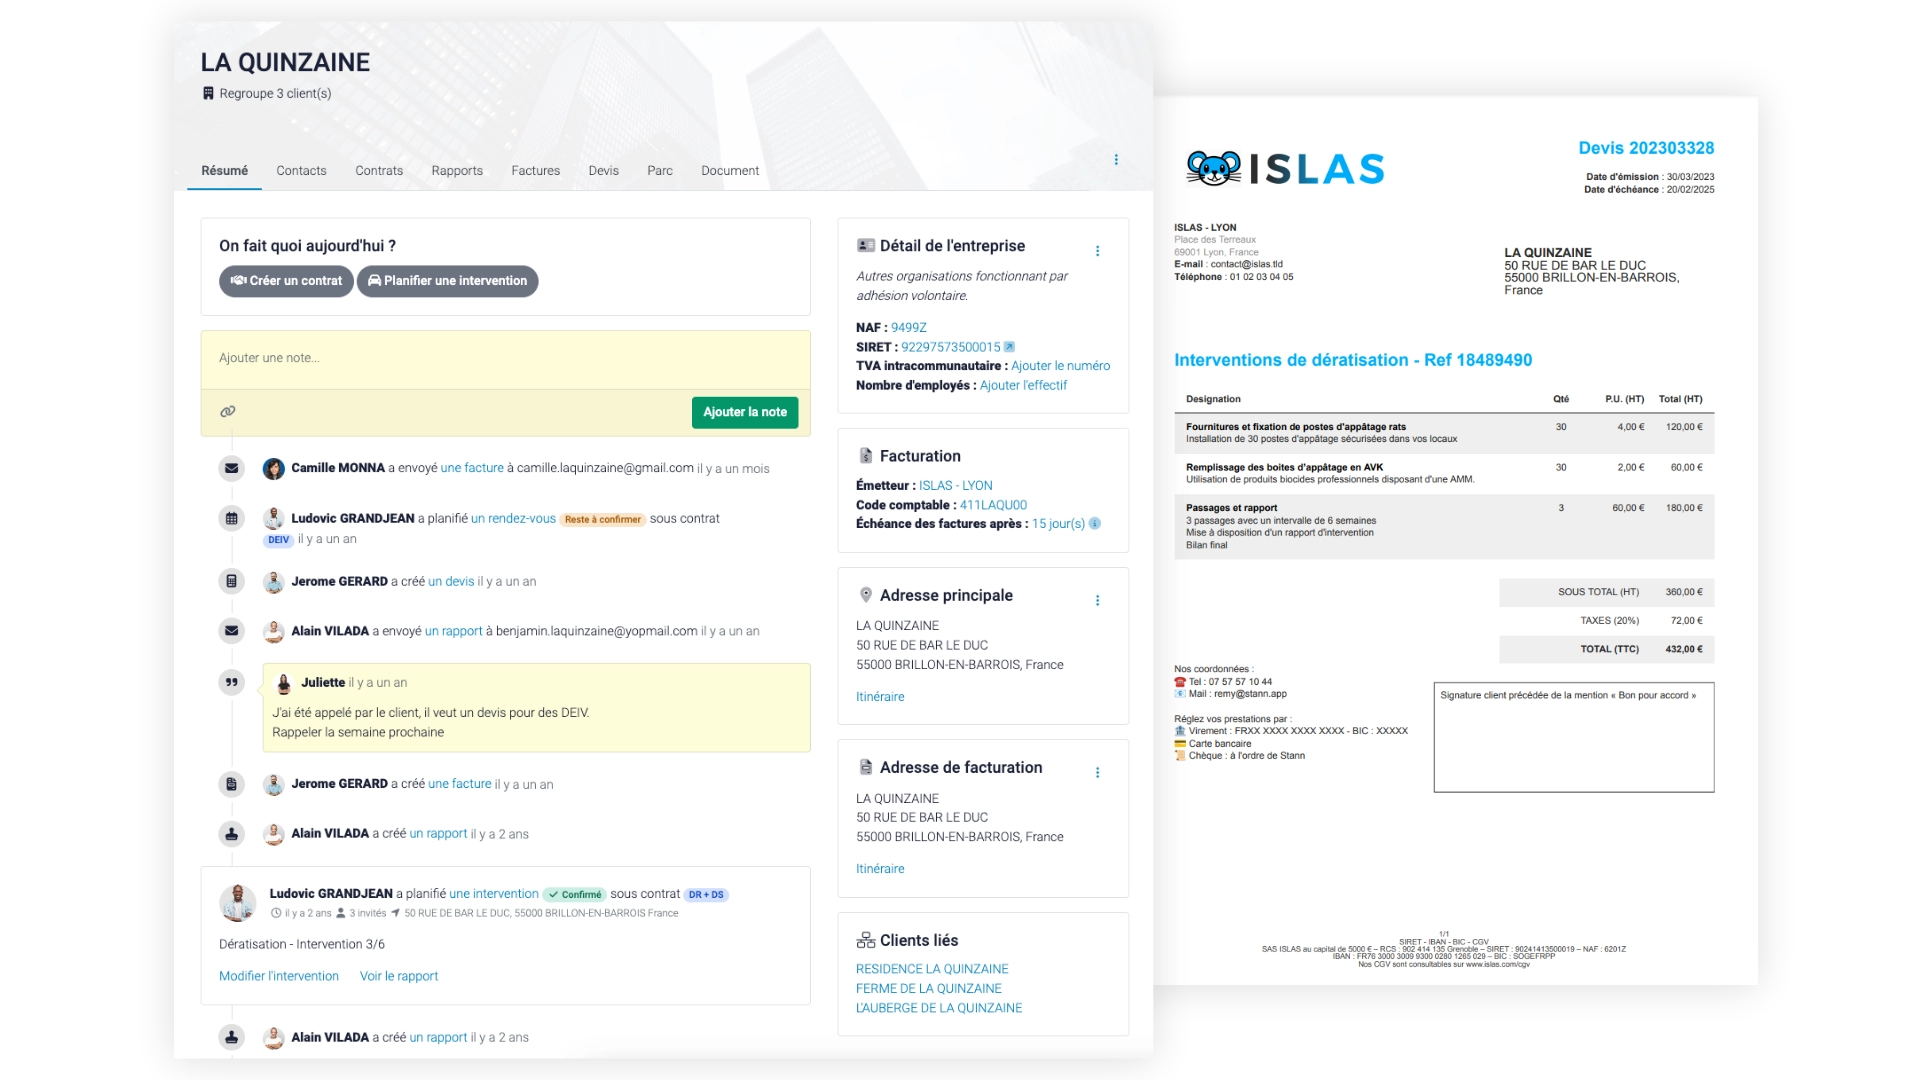Click the quote icon beside Juliette's note
Image resolution: width=1920 pixels, height=1080 pixels.
click(x=232, y=682)
